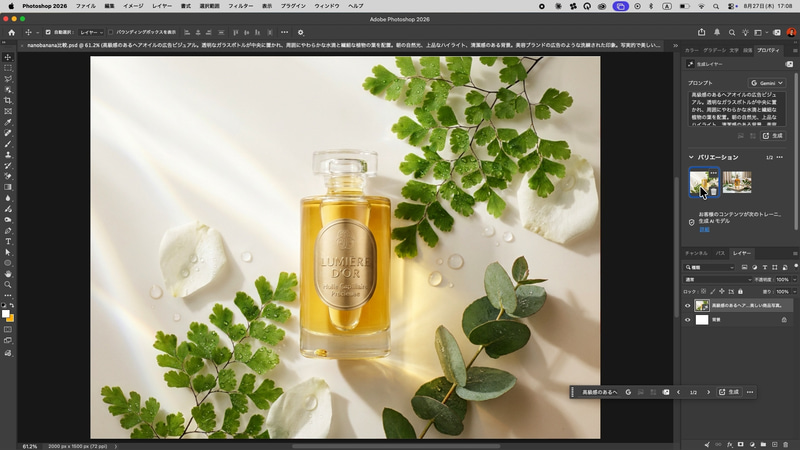Click 生成 button in contextual task bar
Viewport: 800px width, 450px height.
[x=729, y=392]
